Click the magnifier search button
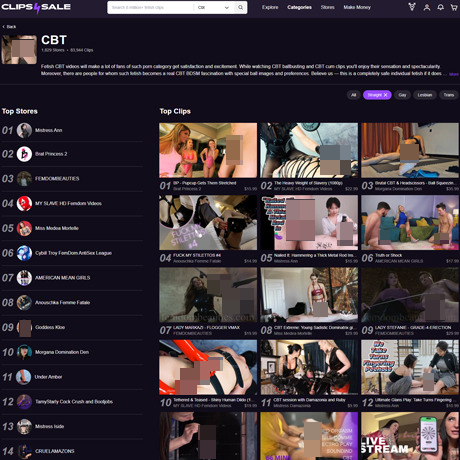460x460 pixels. [240, 7]
